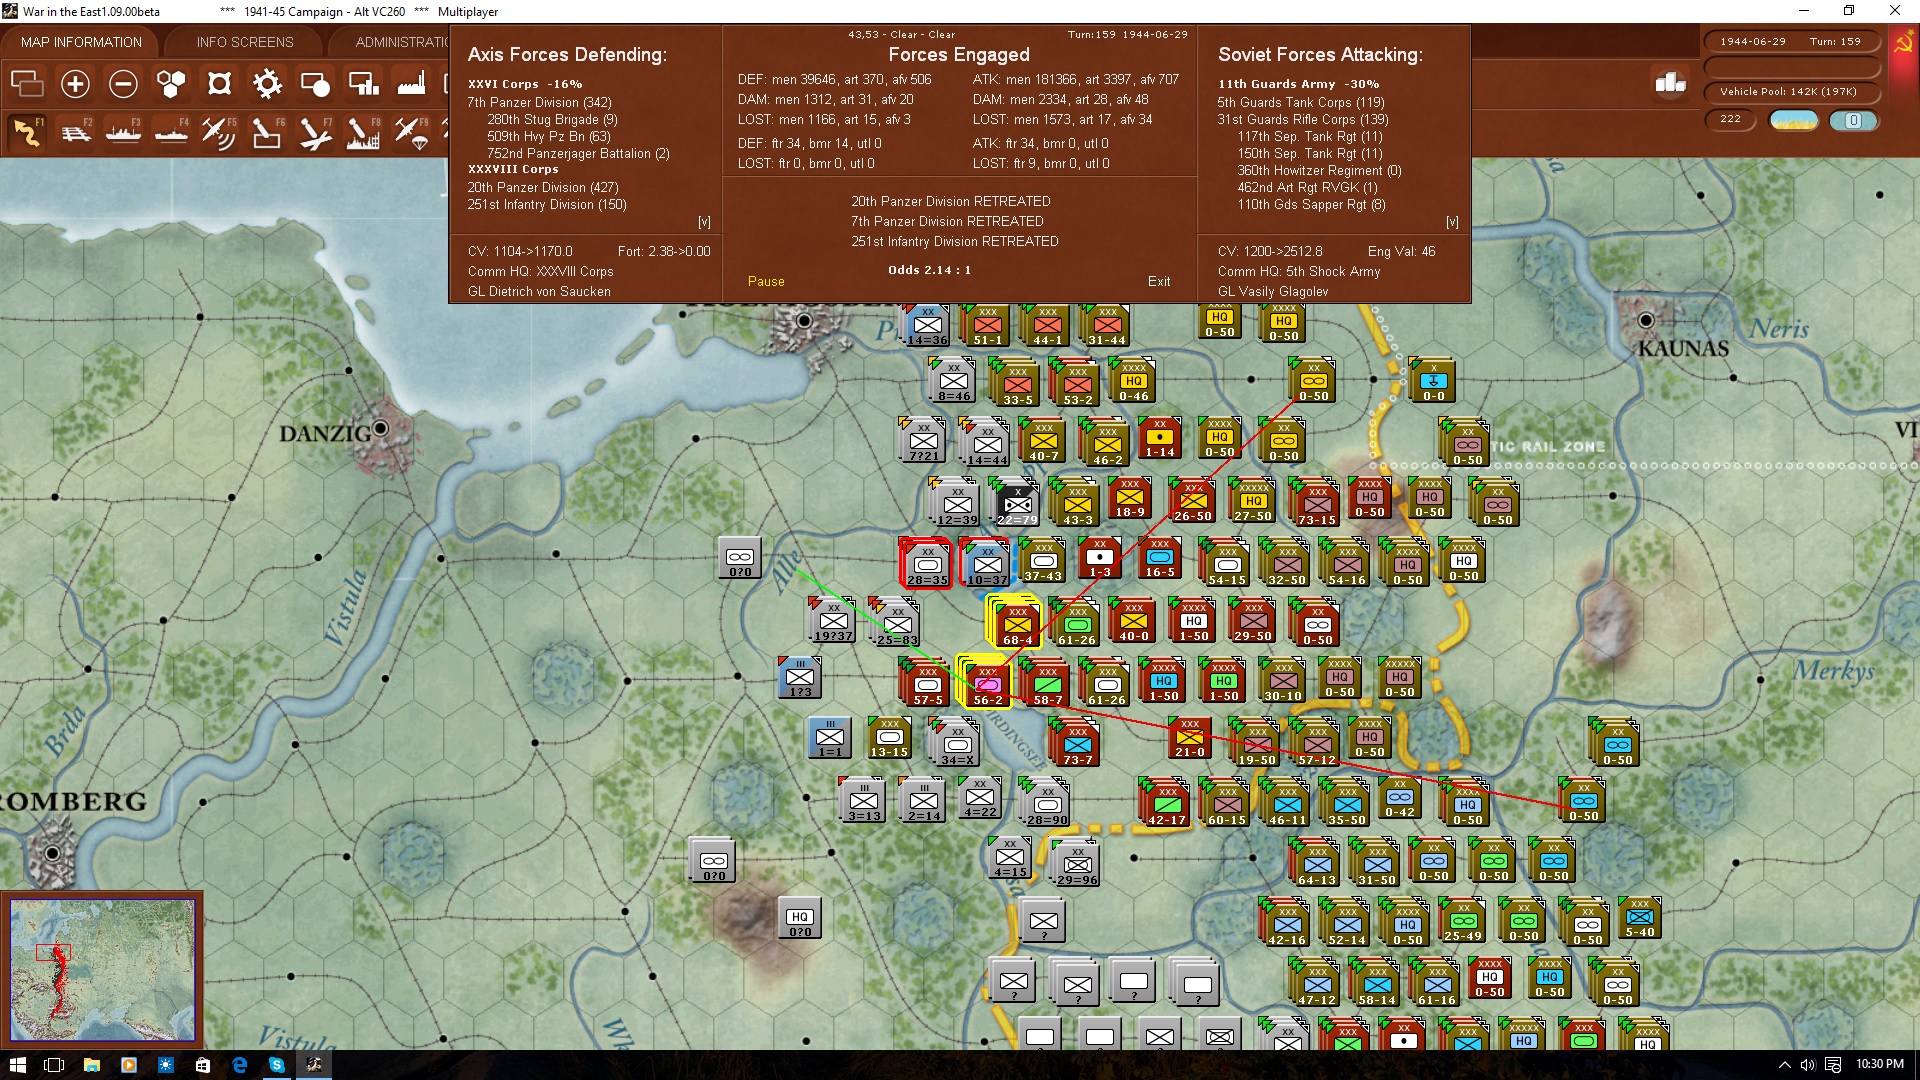Select the highlighted 56-2 Soviet unit

987,684
